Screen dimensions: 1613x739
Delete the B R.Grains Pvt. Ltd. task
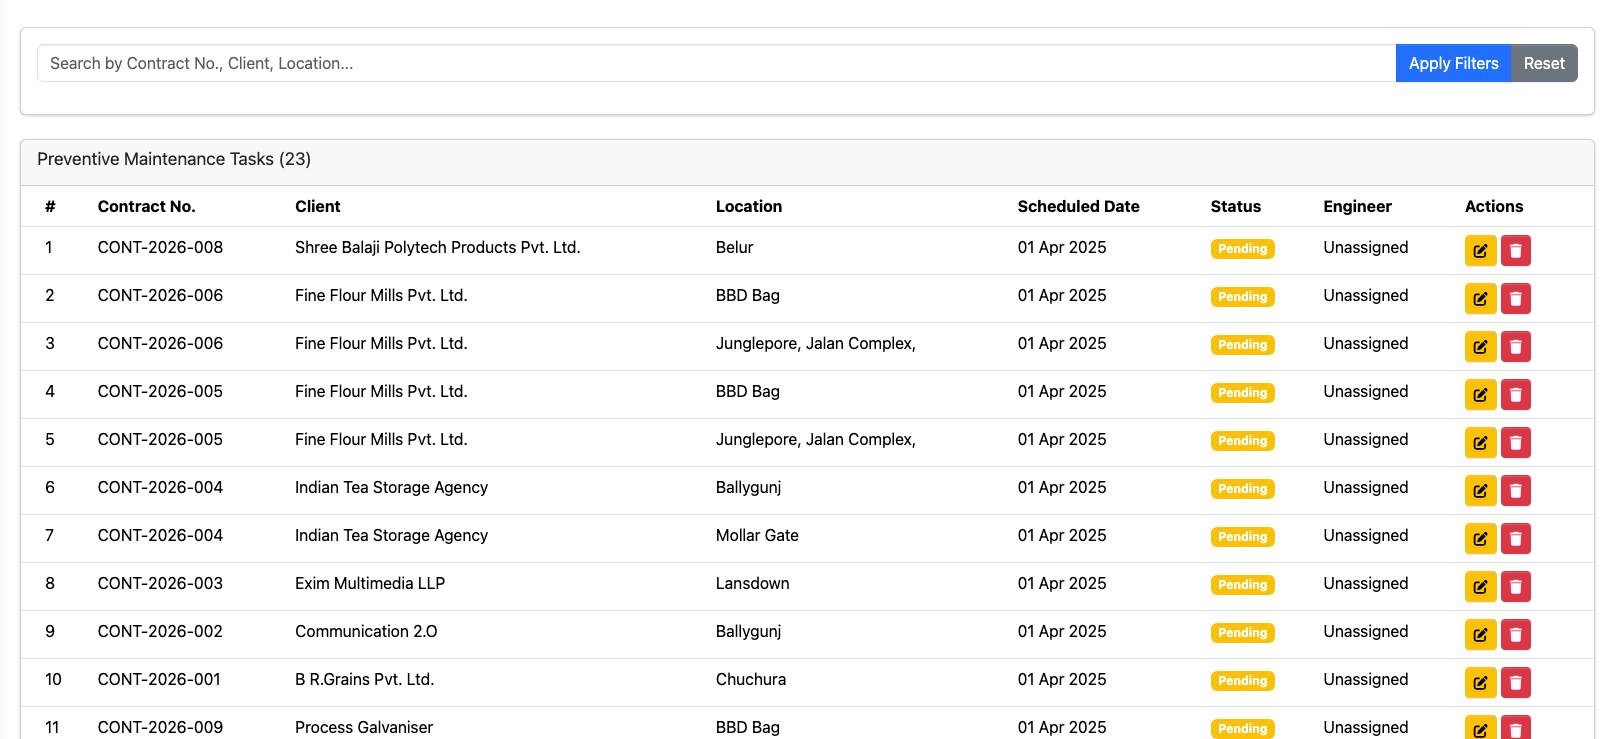click(x=1515, y=682)
